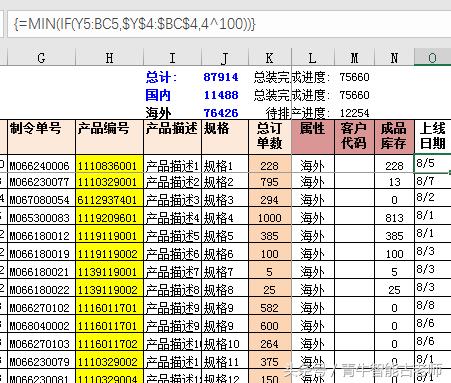Click the 产品编号 header cell
Screen dimensions: 451x383
pyautogui.click(x=109, y=137)
